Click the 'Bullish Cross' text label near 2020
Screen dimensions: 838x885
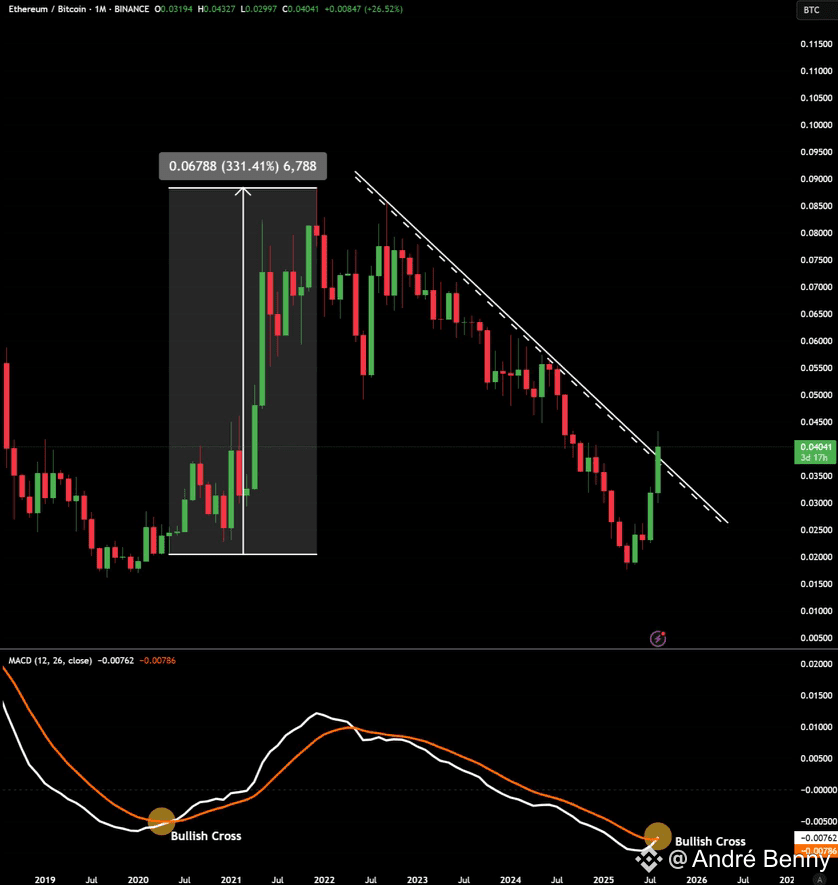click(x=206, y=836)
